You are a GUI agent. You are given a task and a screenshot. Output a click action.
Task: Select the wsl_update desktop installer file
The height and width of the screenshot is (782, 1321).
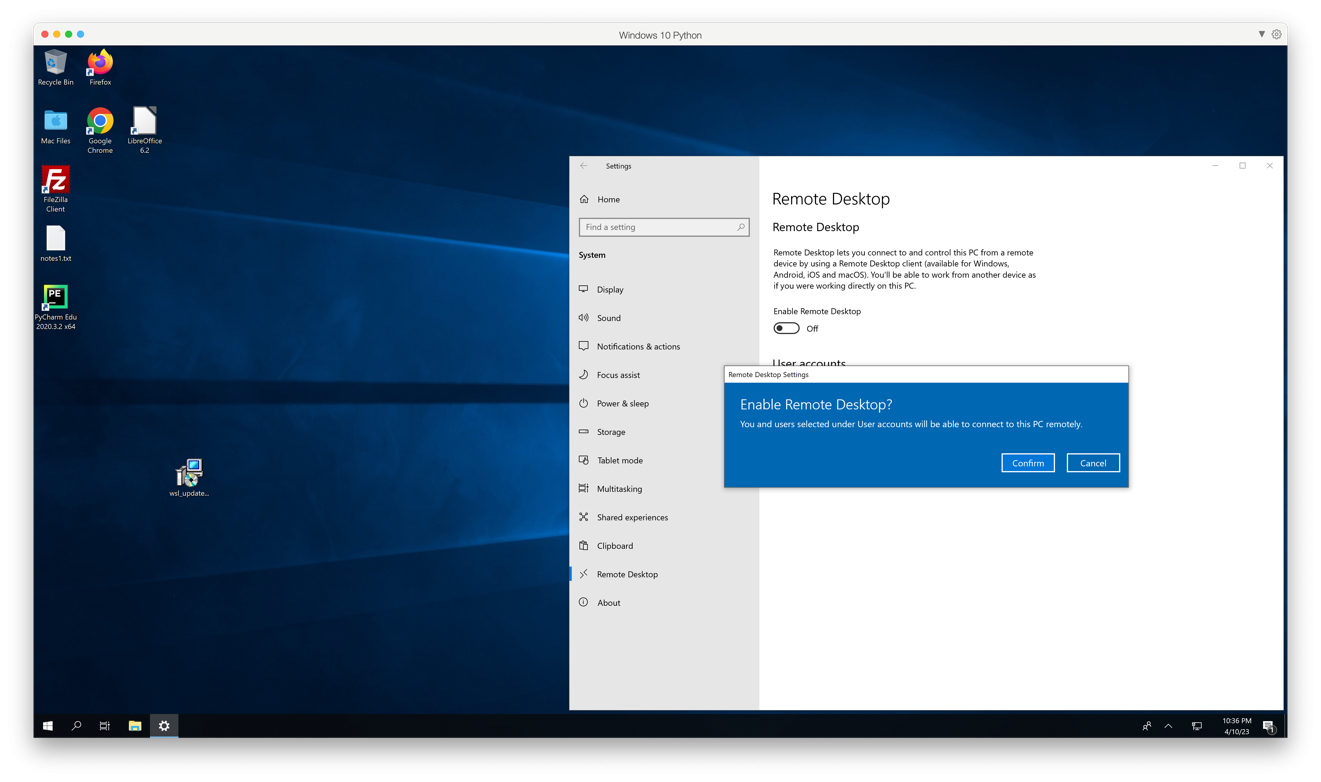189,478
